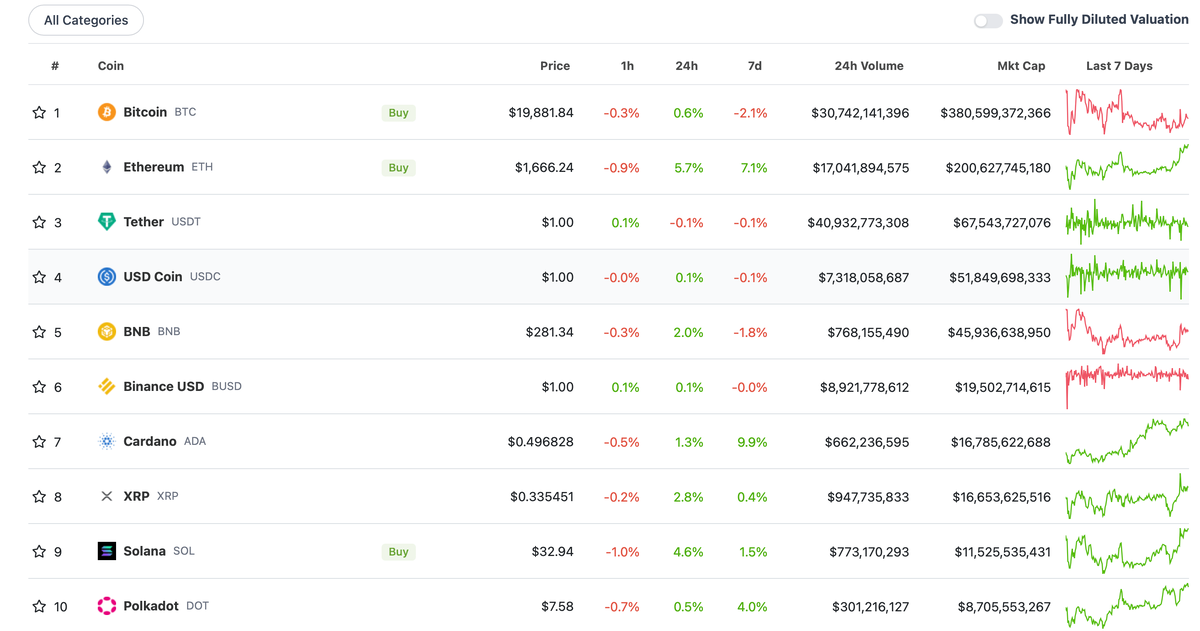The width and height of the screenshot is (1200, 631).
Task: Click the BNB logo icon
Action: (x=106, y=331)
